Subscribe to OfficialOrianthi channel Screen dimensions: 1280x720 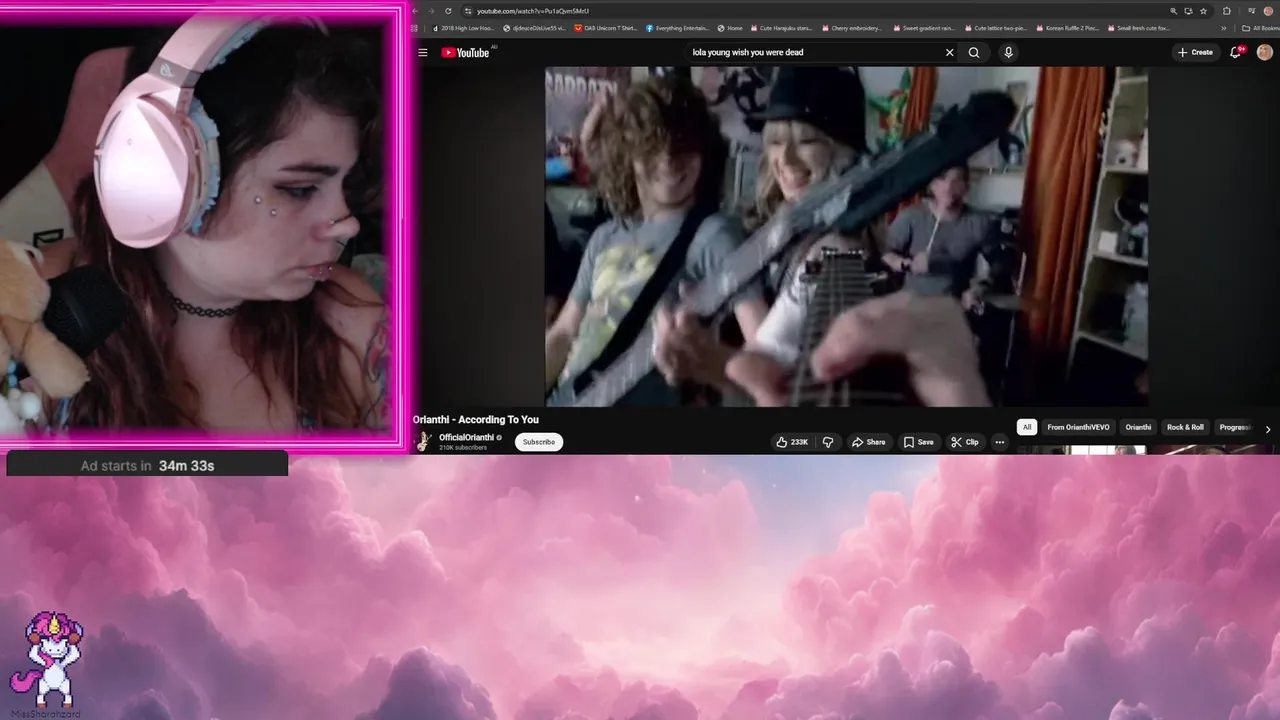pos(539,442)
